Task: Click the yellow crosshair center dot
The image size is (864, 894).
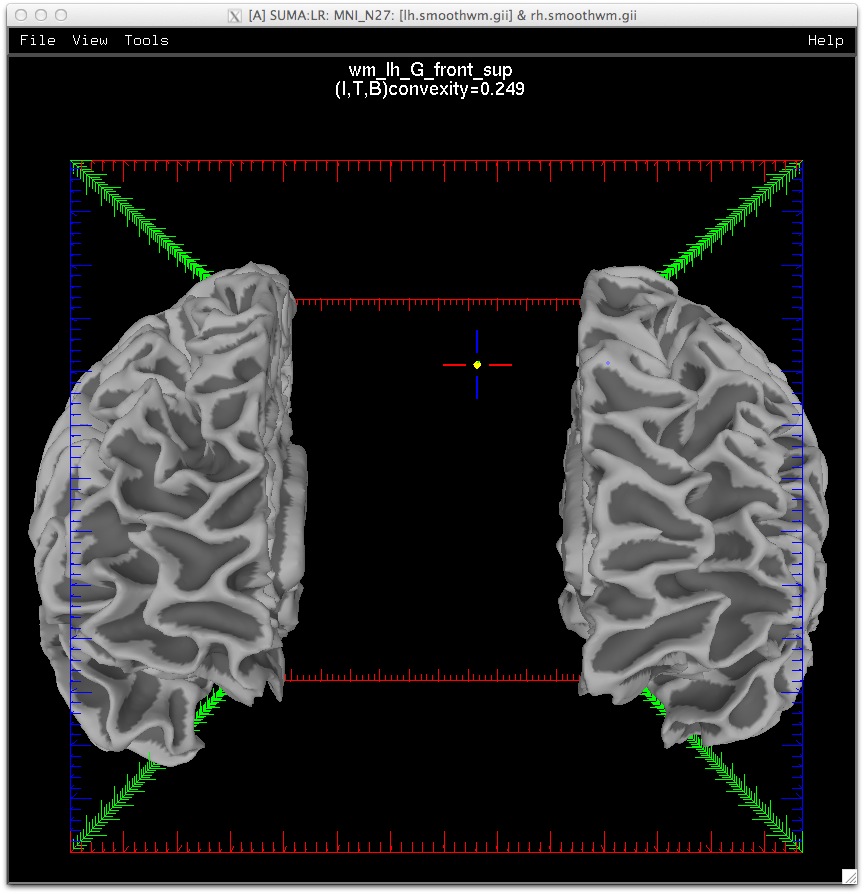Action: [x=477, y=365]
